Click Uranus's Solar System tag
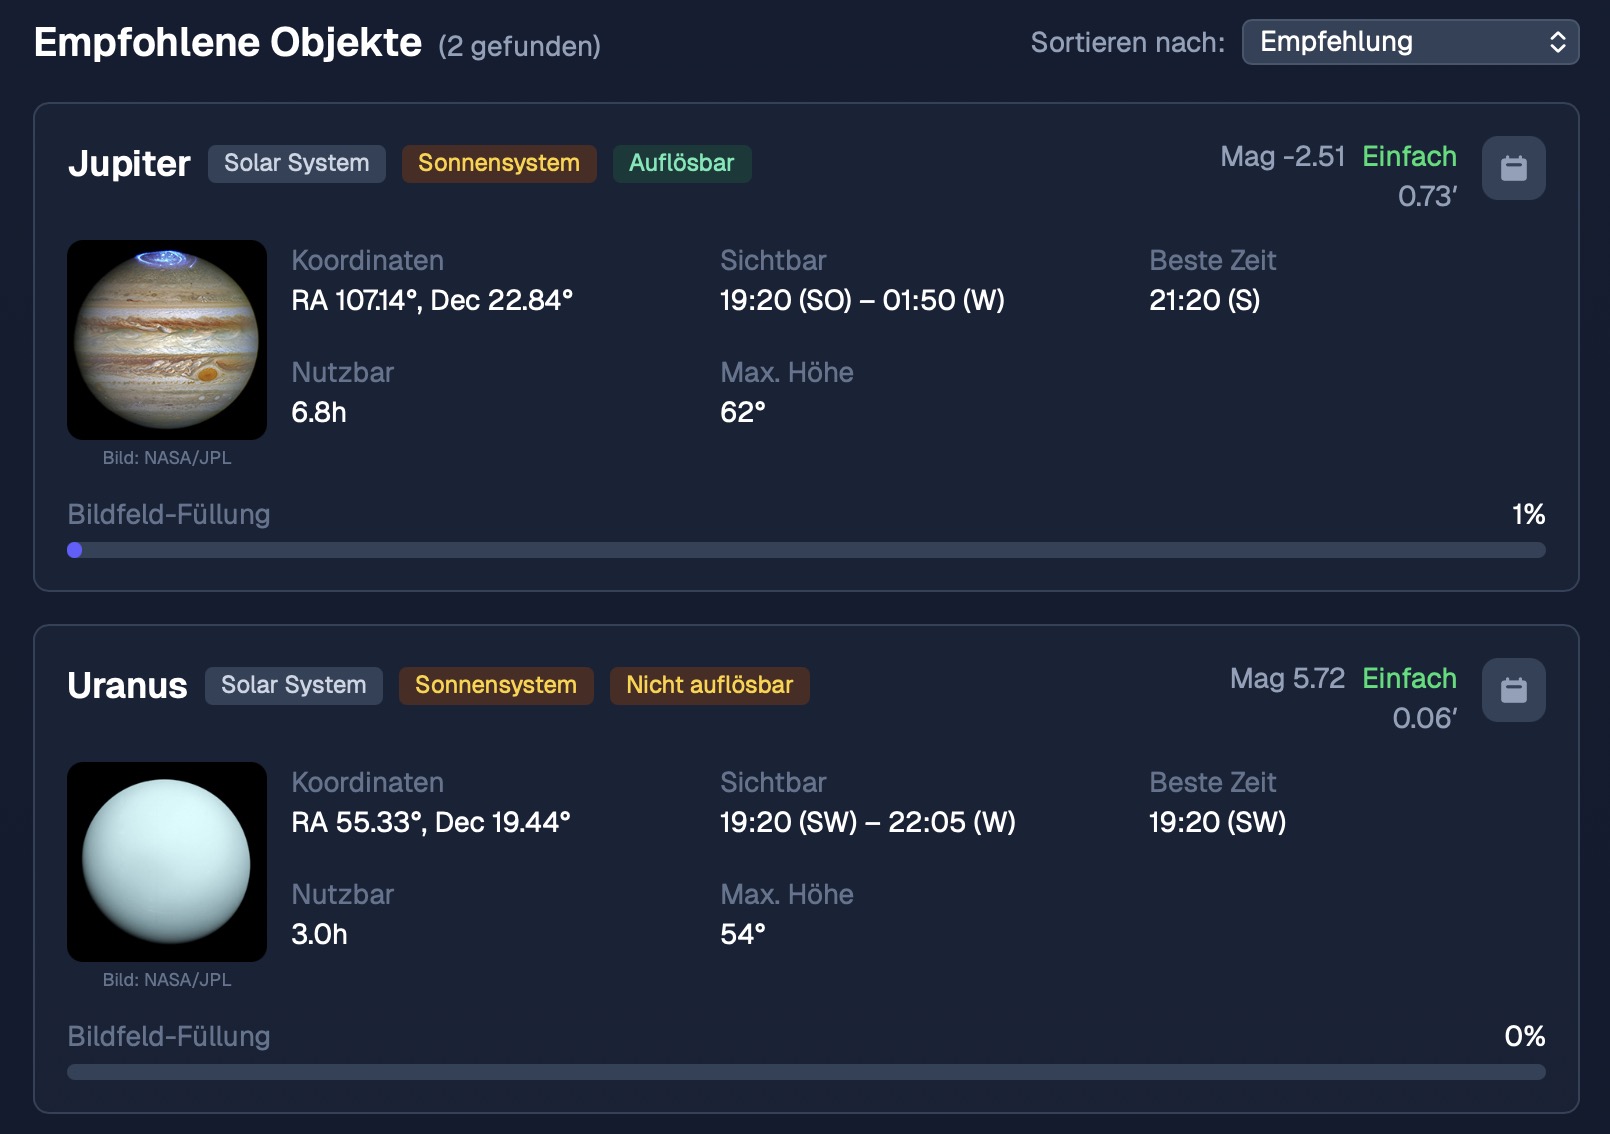Viewport: 1610px width, 1134px height. click(294, 685)
